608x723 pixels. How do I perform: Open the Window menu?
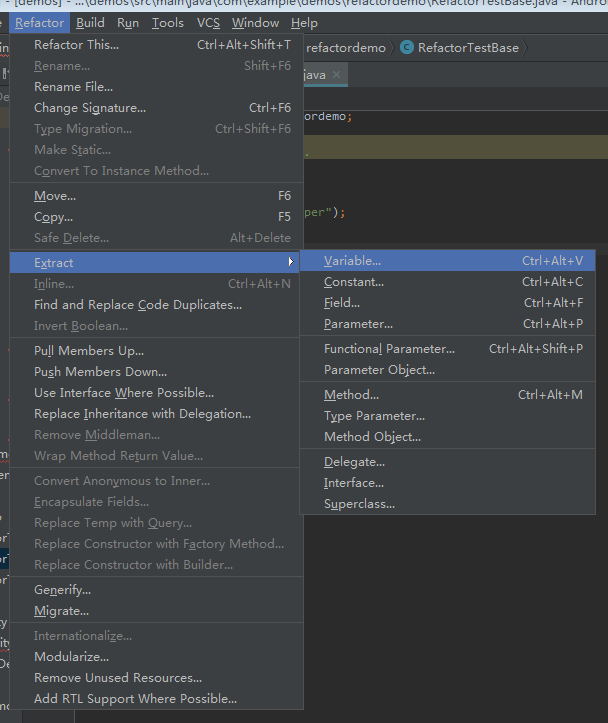[x=255, y=23]
